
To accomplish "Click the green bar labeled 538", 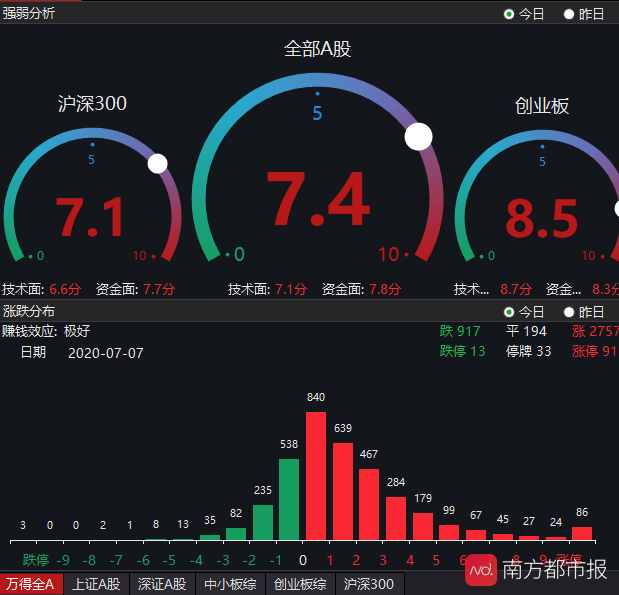I will (289, 499).
